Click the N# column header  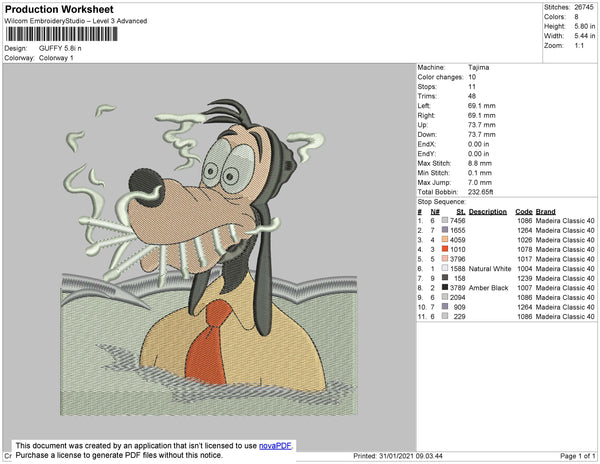pos(435,212)
